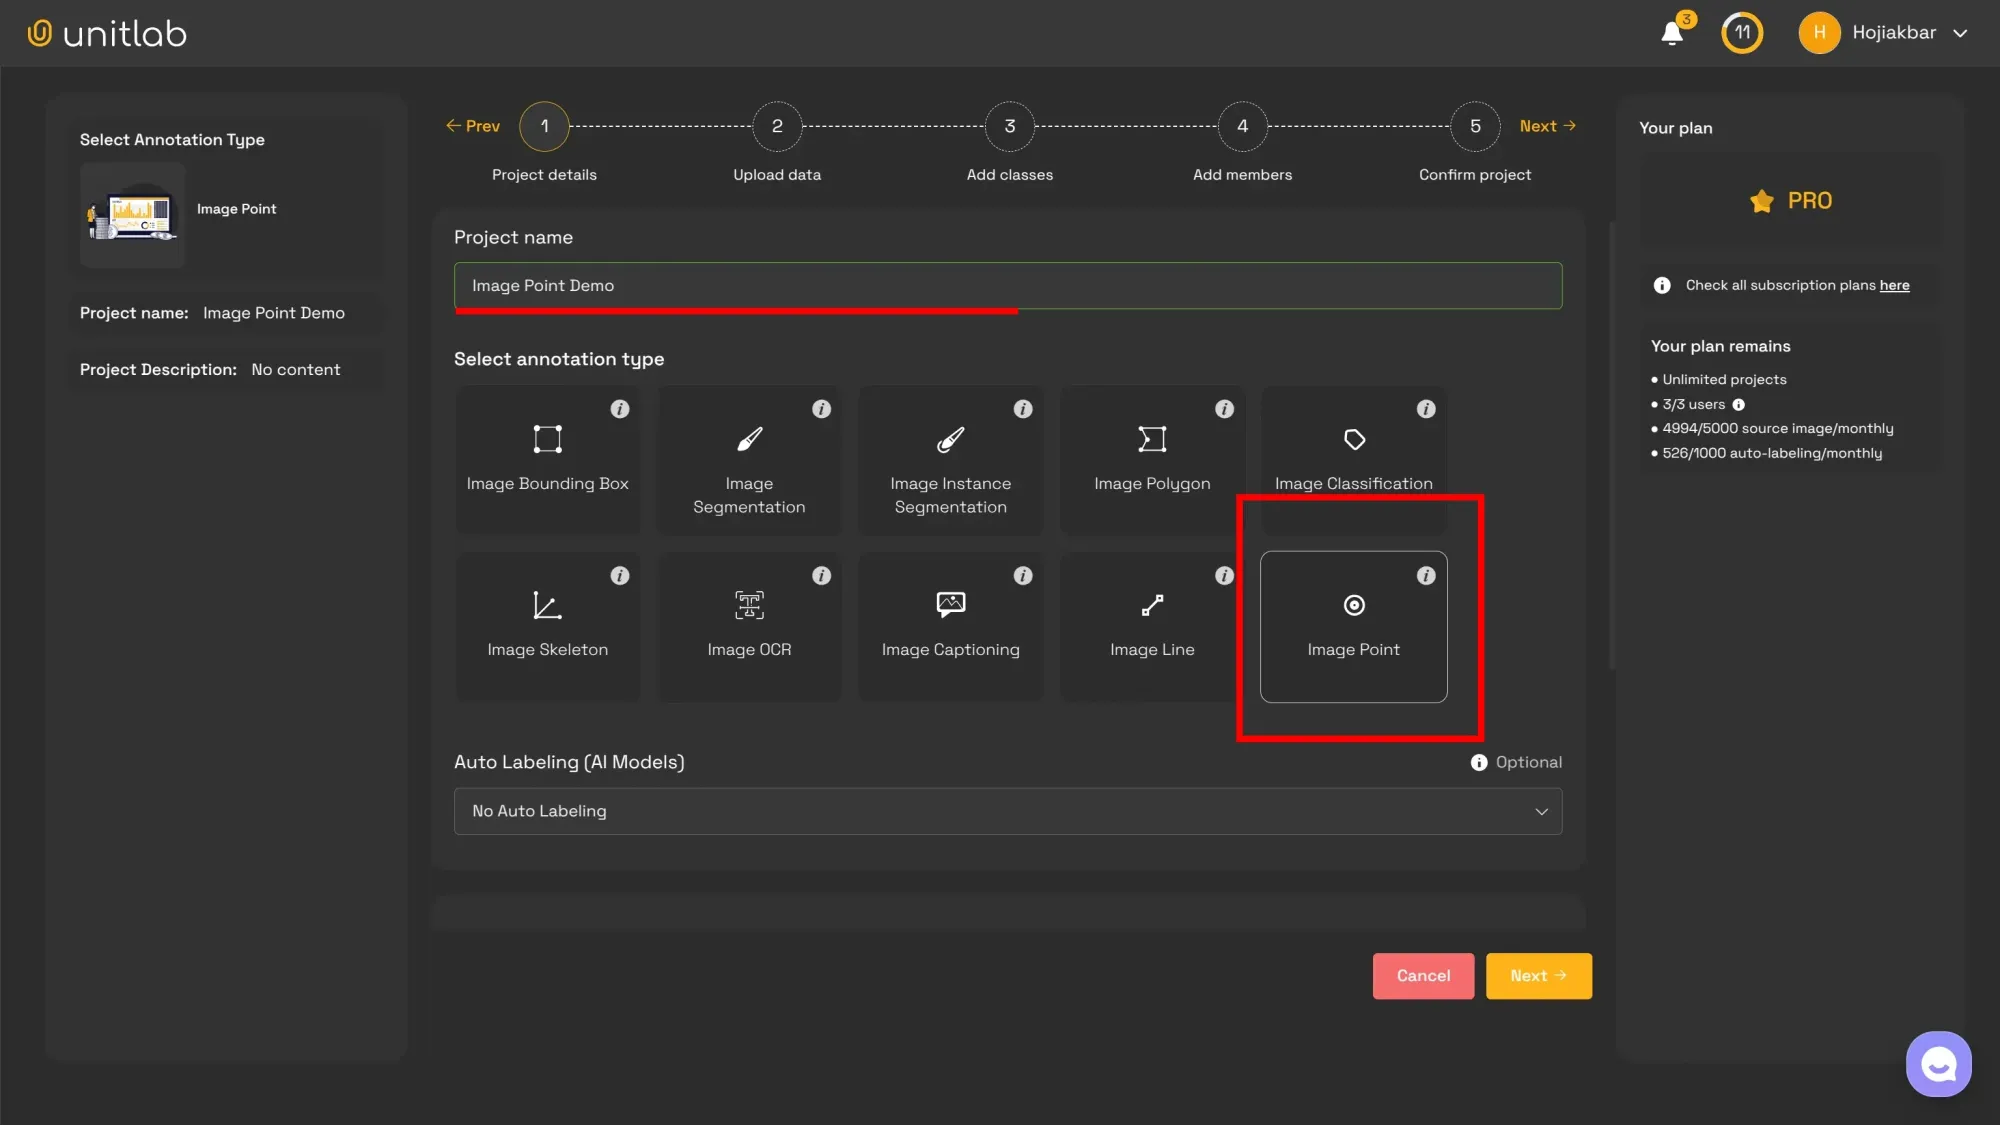2000x1125 pixels.
Task: Click the yellow coin counter badge
Action: [1741, 32]
